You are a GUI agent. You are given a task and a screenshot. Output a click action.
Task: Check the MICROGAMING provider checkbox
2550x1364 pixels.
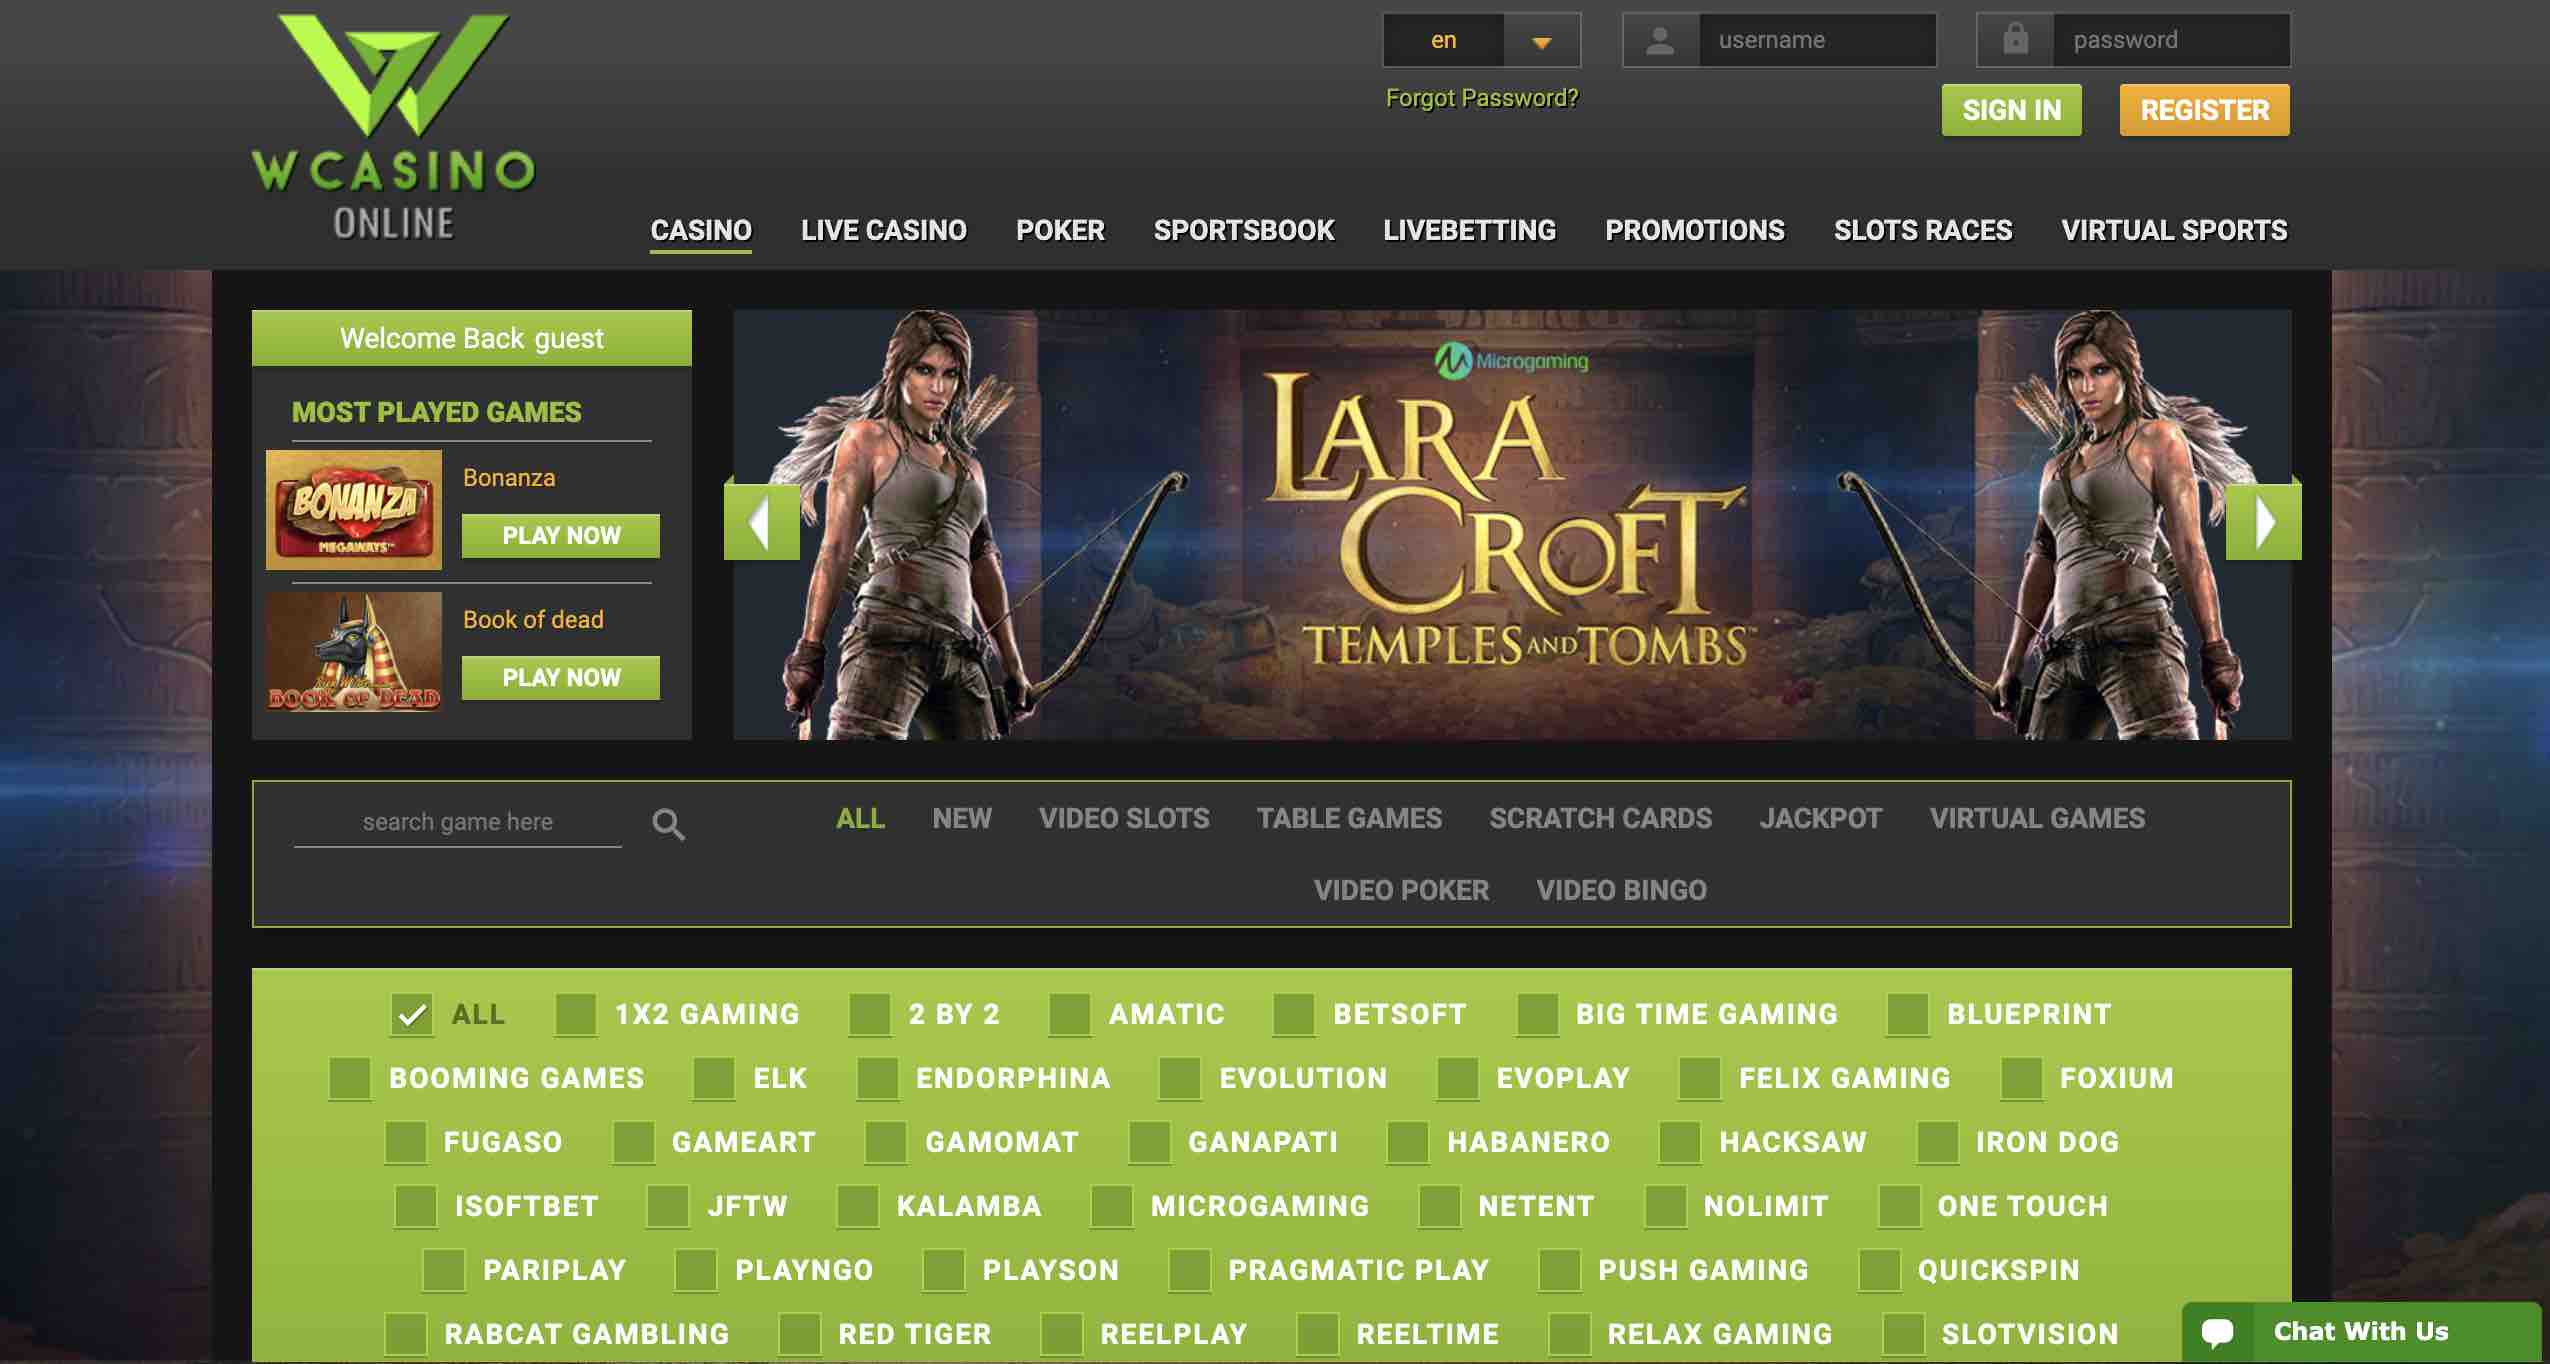(1111, 1206)
